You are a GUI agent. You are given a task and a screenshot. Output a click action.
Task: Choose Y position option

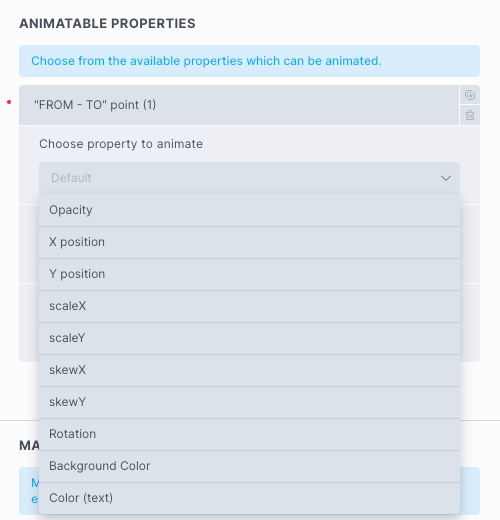249,274
